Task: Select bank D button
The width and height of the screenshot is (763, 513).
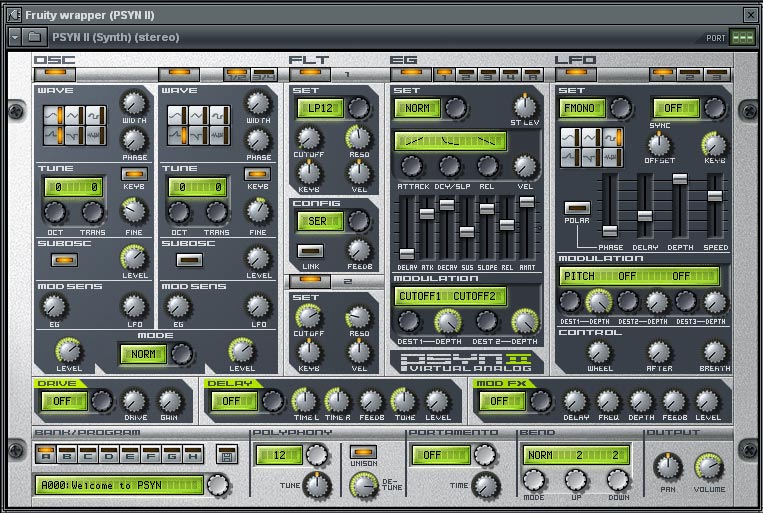Action: click(109, 454)
